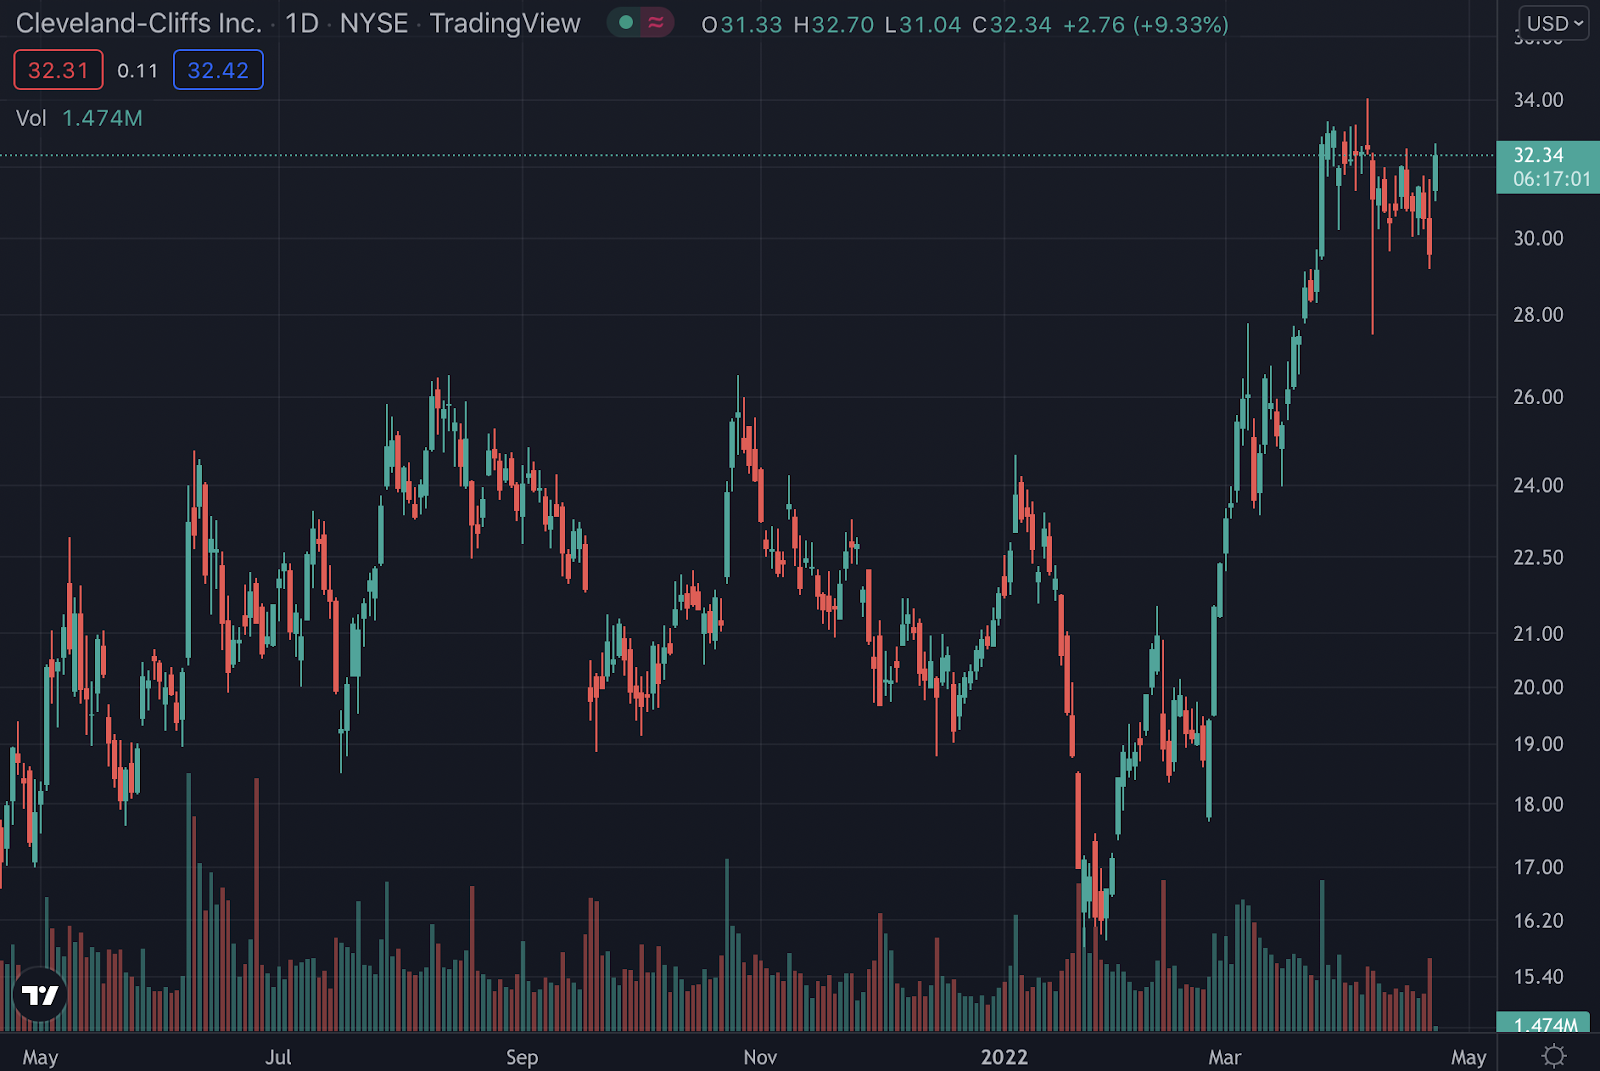The width and height of the screenshot is (1600, 1071).
Task: Click the high price value H32.70
Action: coord(834,24)
